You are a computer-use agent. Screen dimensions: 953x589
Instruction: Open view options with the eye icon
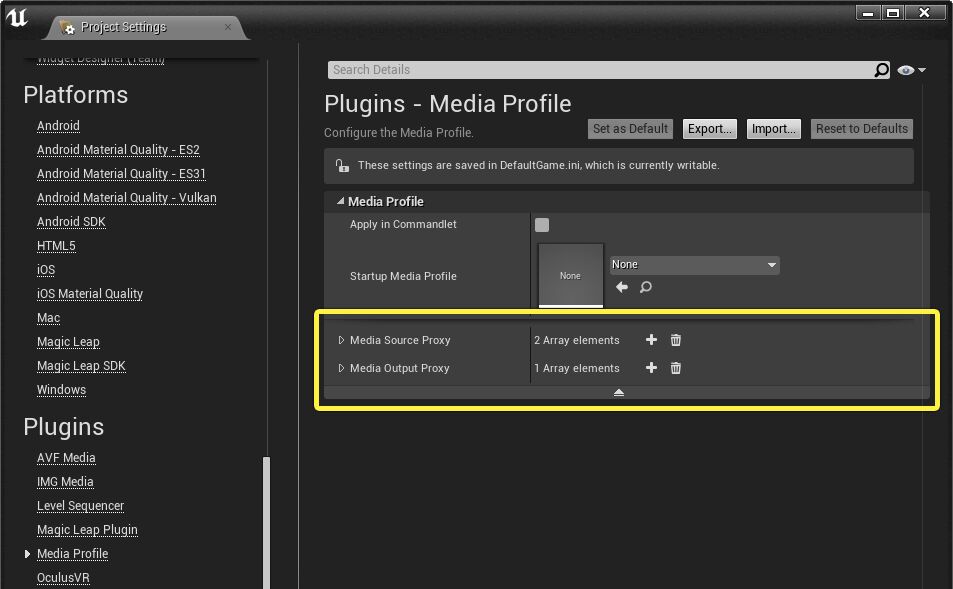908,70
